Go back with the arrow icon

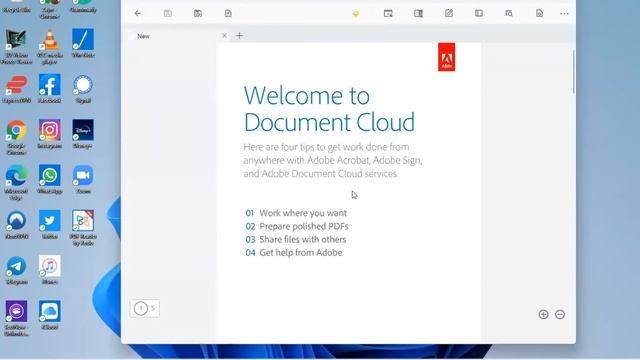coord(138,13)
